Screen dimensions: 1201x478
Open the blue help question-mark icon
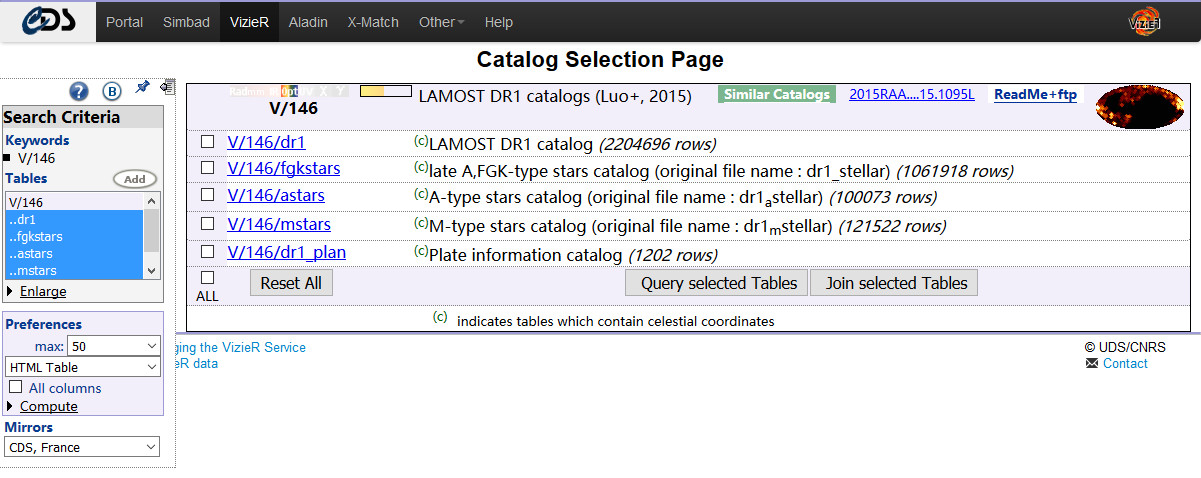click(x=79, y=92)
